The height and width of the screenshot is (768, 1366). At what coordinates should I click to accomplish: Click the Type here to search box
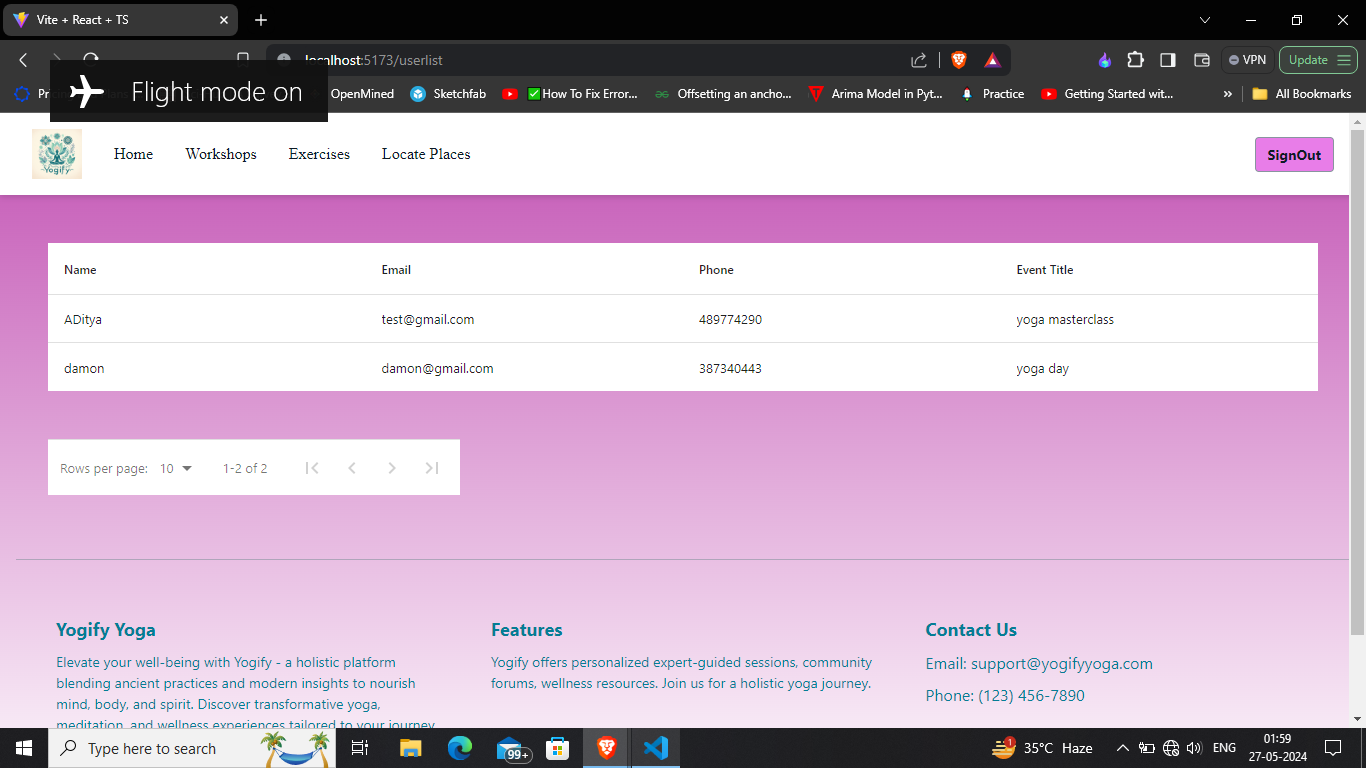pyautogui.click(x=192, y=748)
